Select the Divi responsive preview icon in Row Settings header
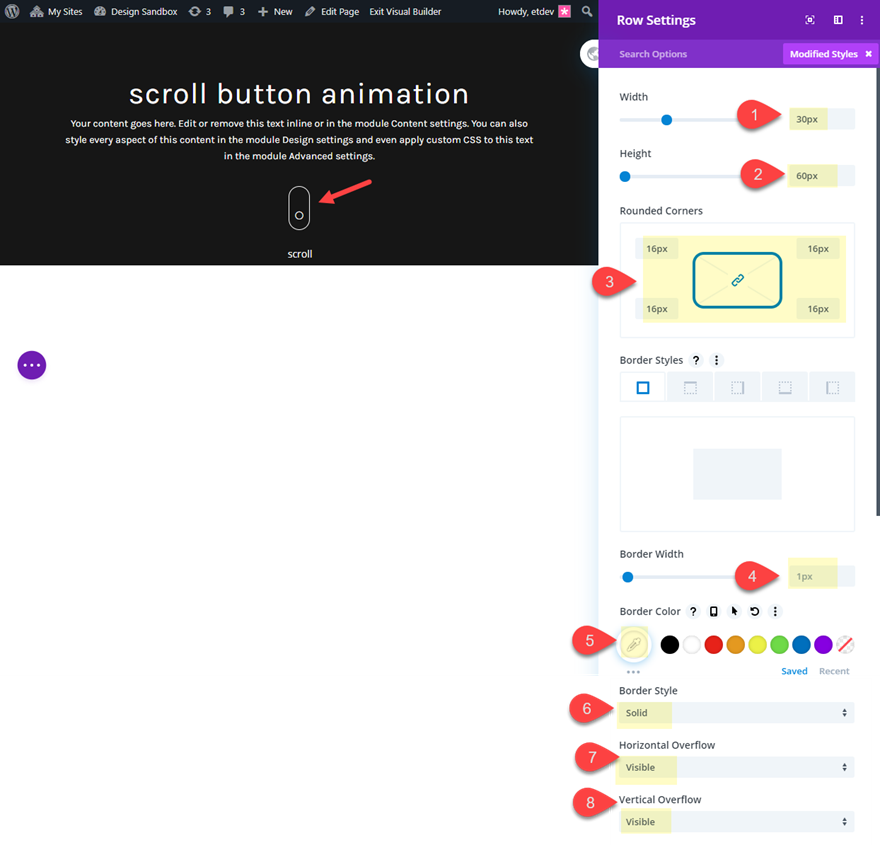The image size is (880, 845). (x=810, y=19)
